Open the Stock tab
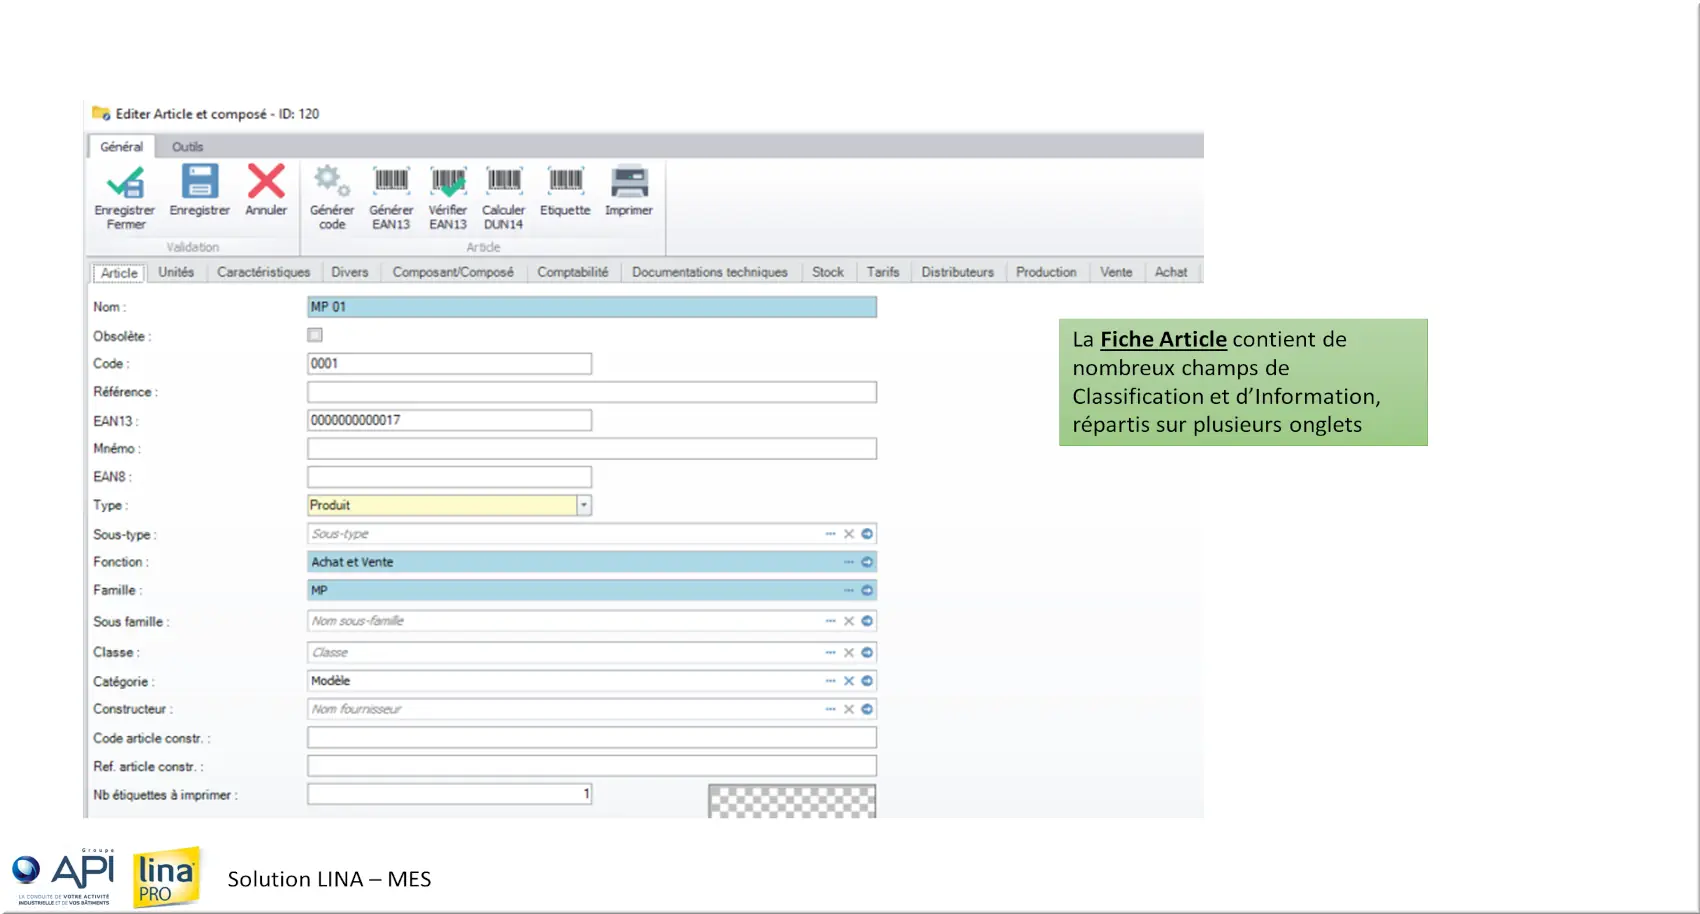Image resolution: width=1700 pixels, height=914 pixels. [828, 272]
